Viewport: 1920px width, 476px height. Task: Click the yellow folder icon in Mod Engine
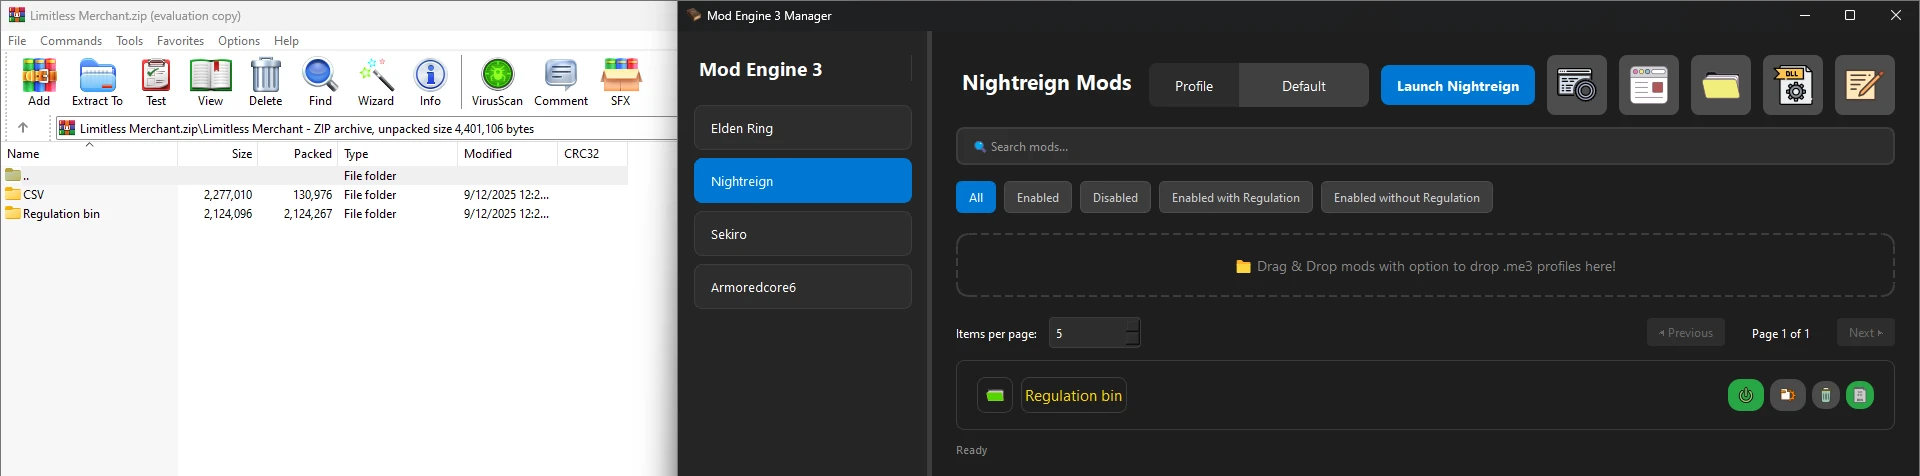coord(1720,85)
